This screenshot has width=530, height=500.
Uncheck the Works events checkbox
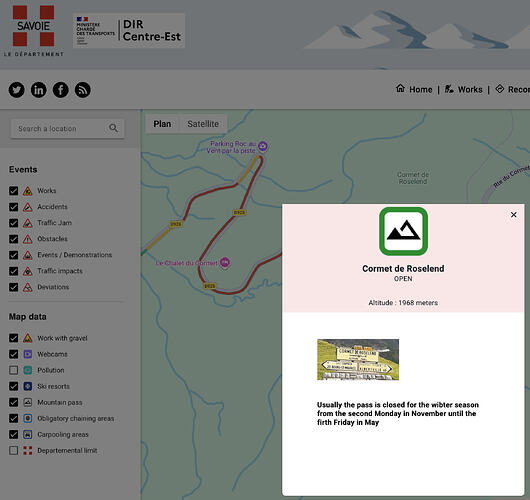click(14, 191)
